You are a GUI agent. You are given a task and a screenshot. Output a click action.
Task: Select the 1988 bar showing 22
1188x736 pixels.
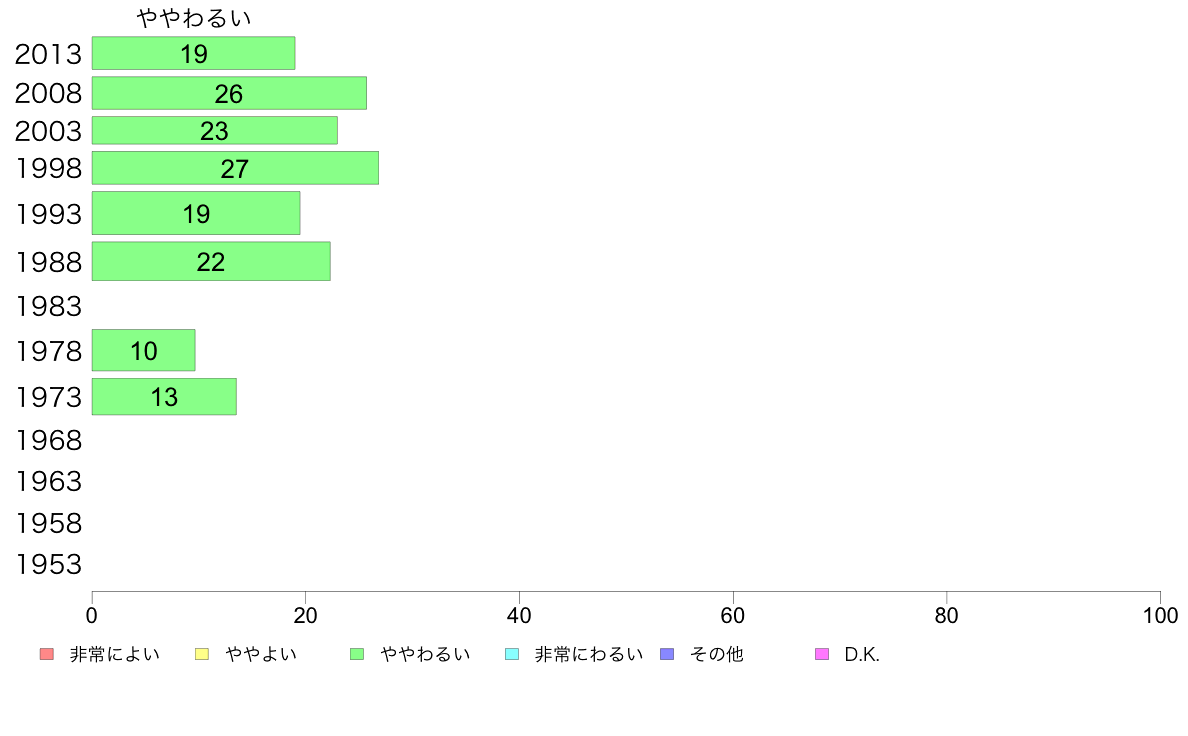(x=211, y=262)
